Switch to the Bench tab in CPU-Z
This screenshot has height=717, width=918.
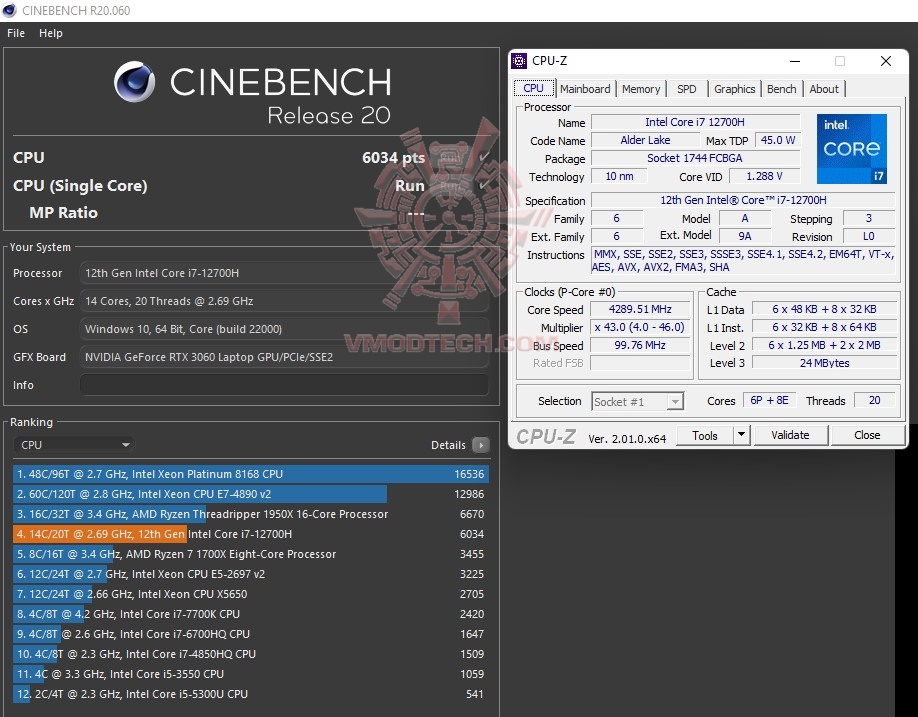782,89
